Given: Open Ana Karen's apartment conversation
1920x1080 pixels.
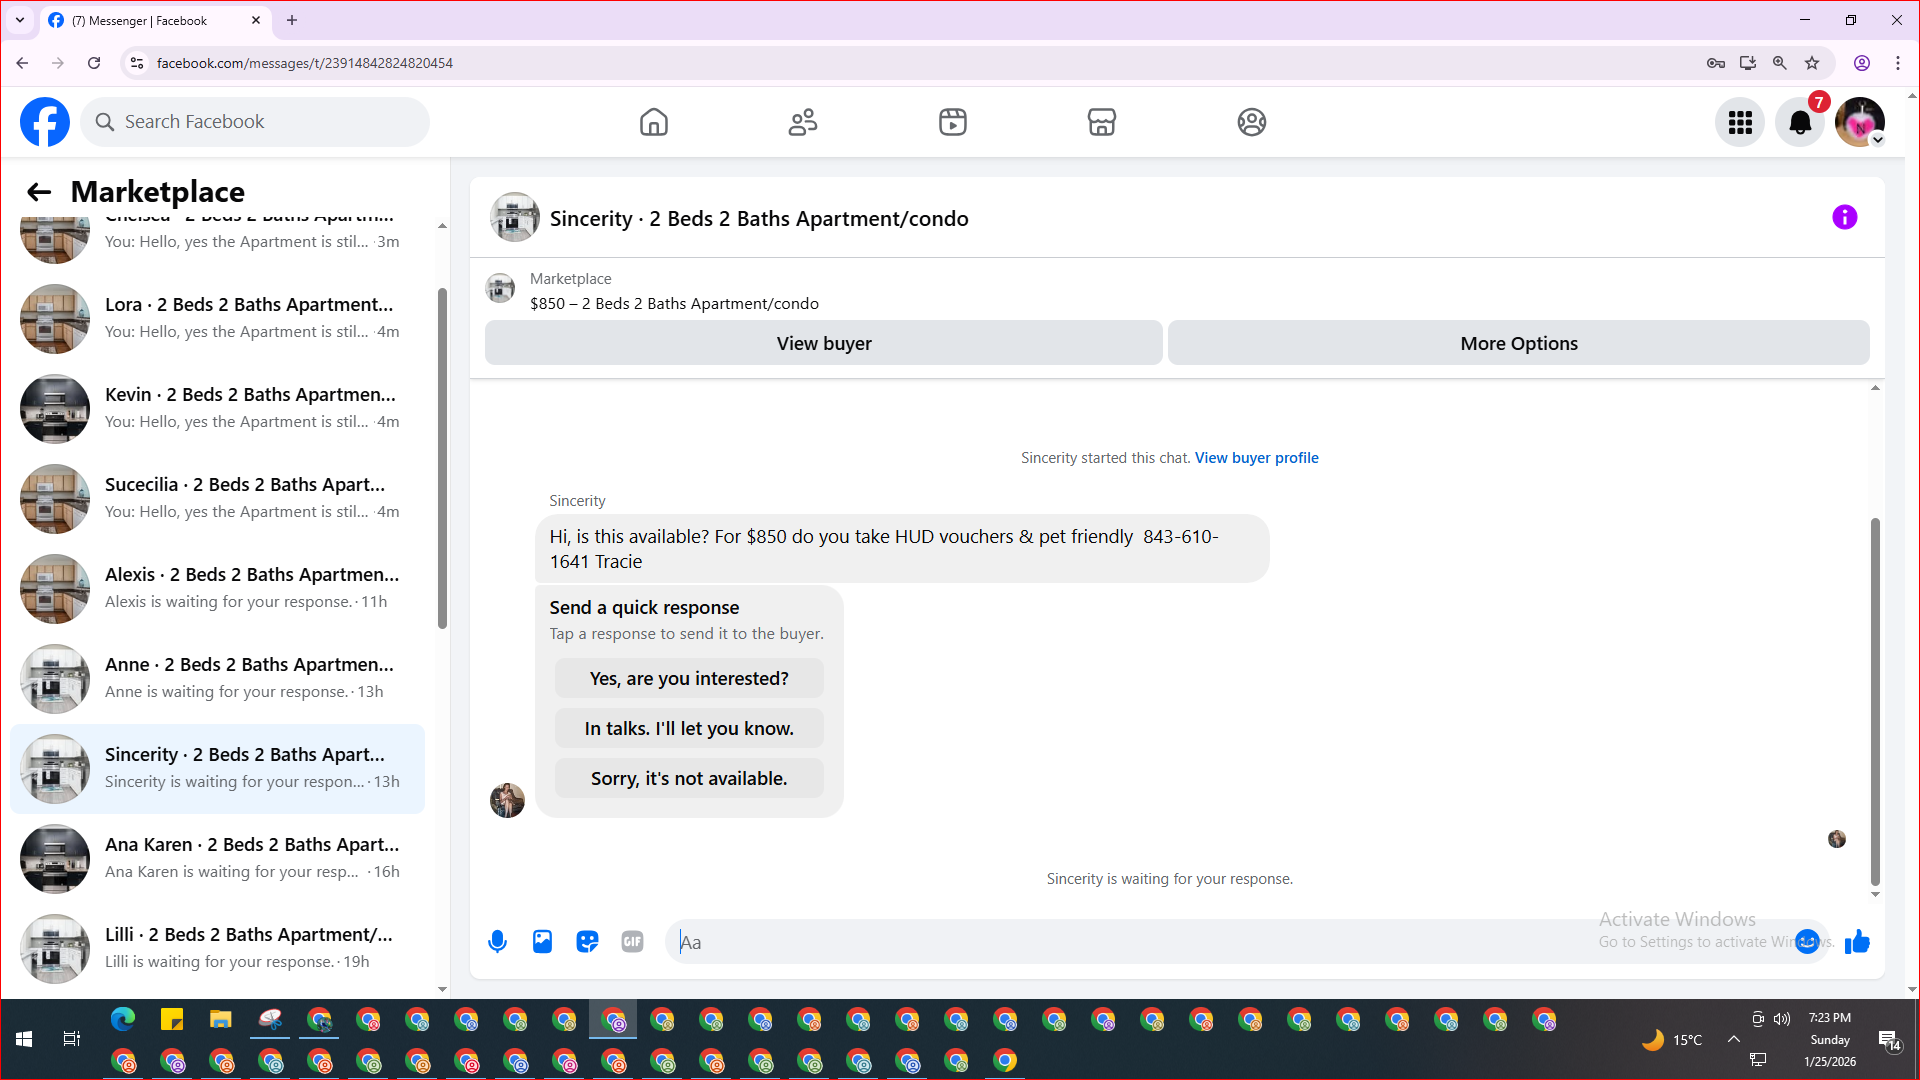Looking at the screenshot, I should pyautogui.click(x=218, y=858).
